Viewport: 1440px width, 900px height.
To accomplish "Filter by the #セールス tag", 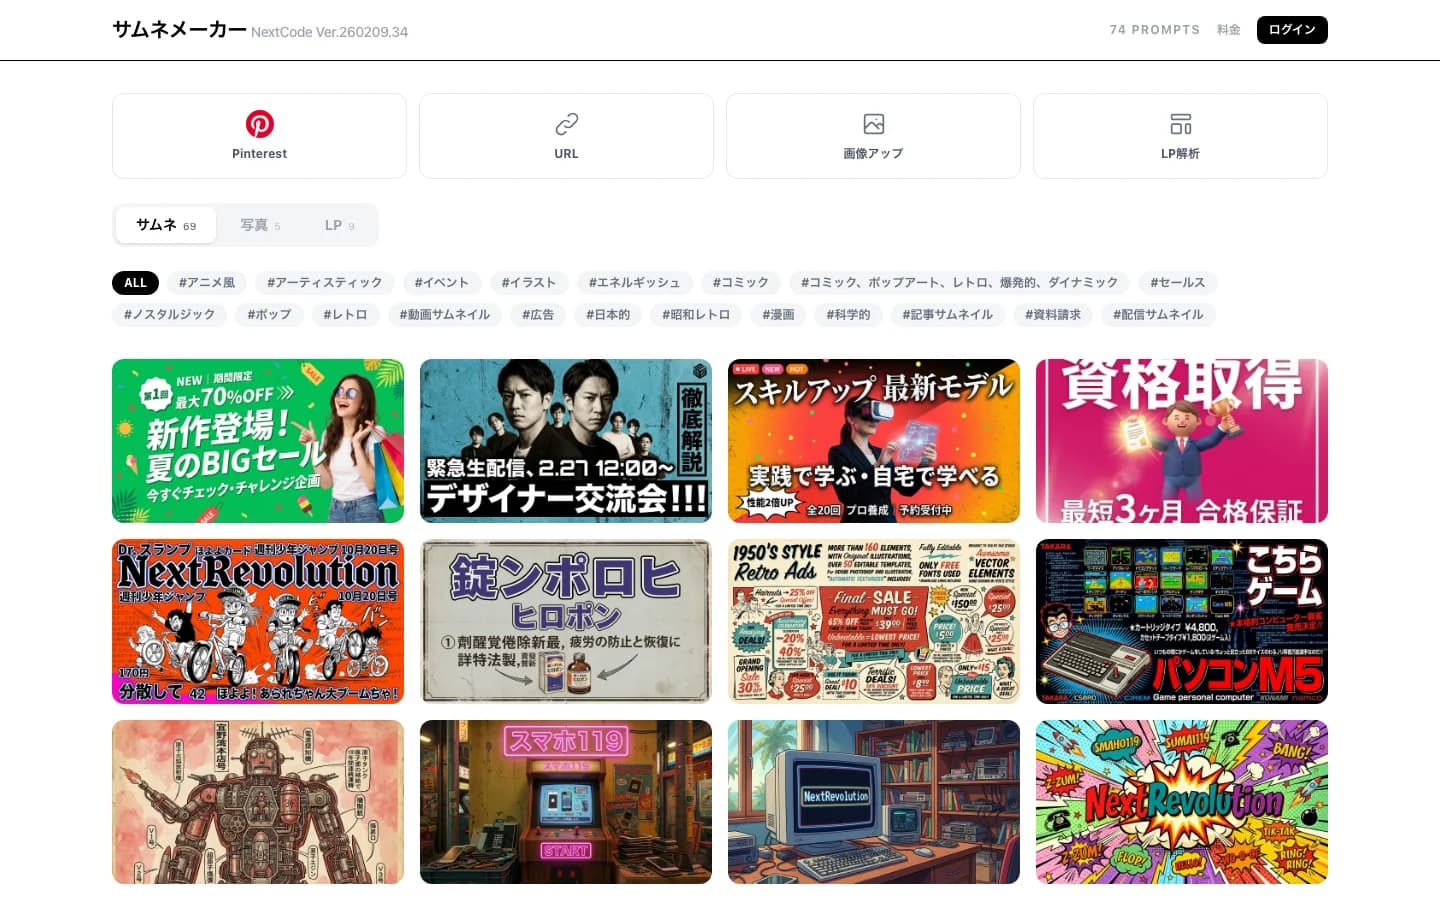I will [x=1177, y=283].
